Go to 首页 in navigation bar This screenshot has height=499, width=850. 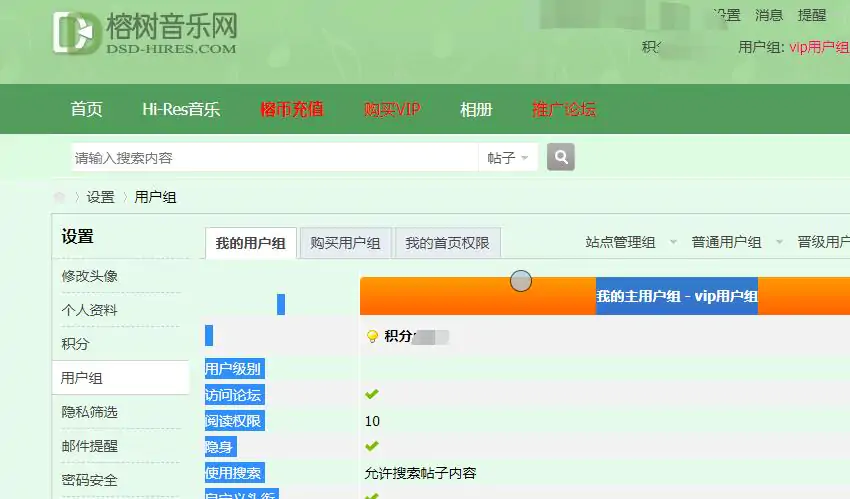point(87,109)
